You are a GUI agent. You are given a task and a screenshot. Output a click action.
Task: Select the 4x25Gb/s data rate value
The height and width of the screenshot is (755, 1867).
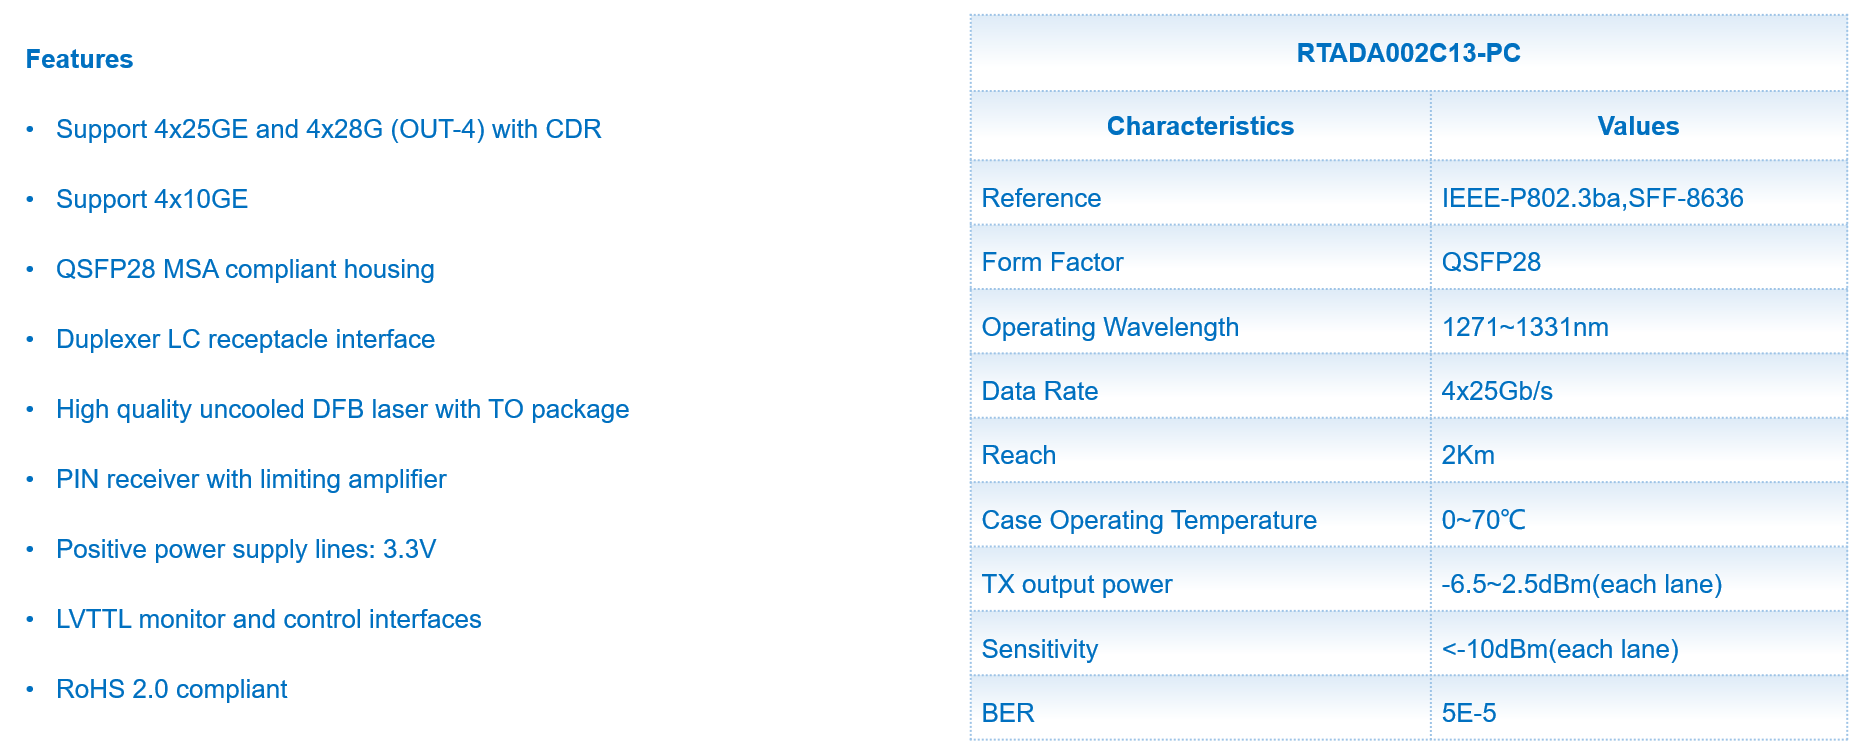(1497, 391)
